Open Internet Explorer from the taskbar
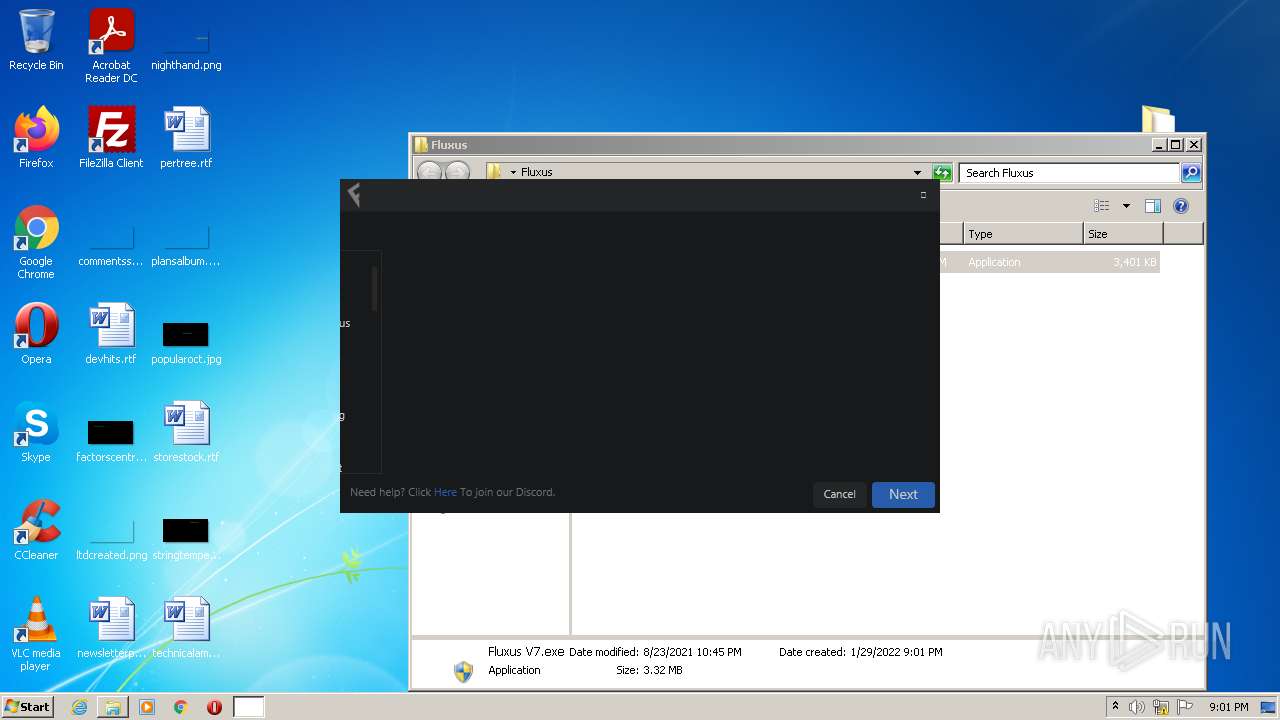Viewport: 1280px width, 720px height. 80,707
